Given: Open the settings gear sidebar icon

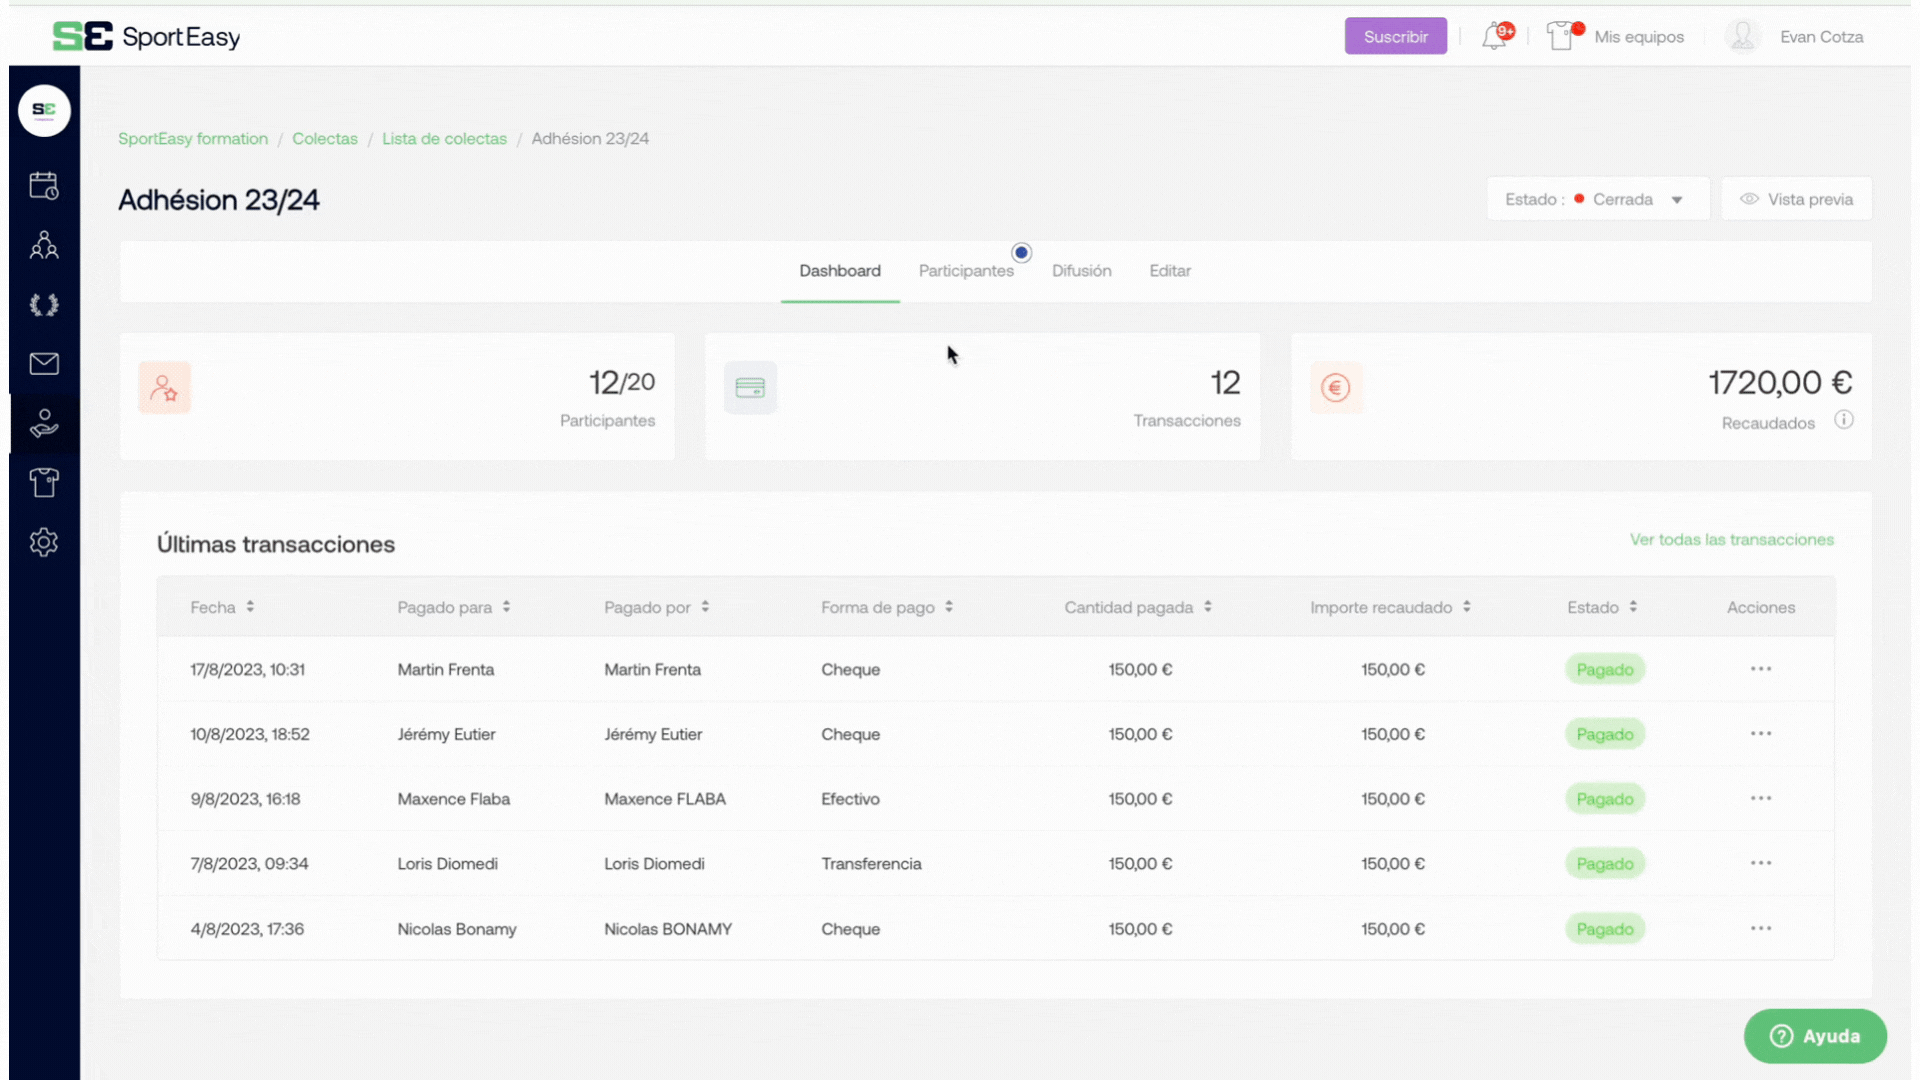Looking at the screenshot, I should (44, 542).
